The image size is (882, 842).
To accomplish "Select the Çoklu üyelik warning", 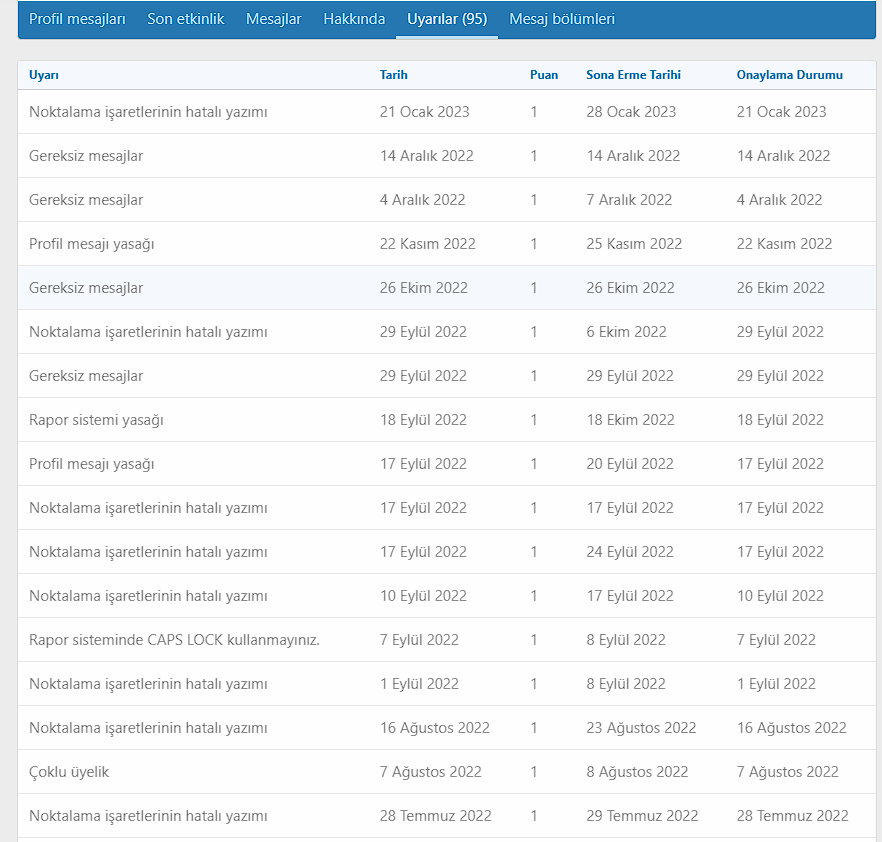I will tap(69, 772).
